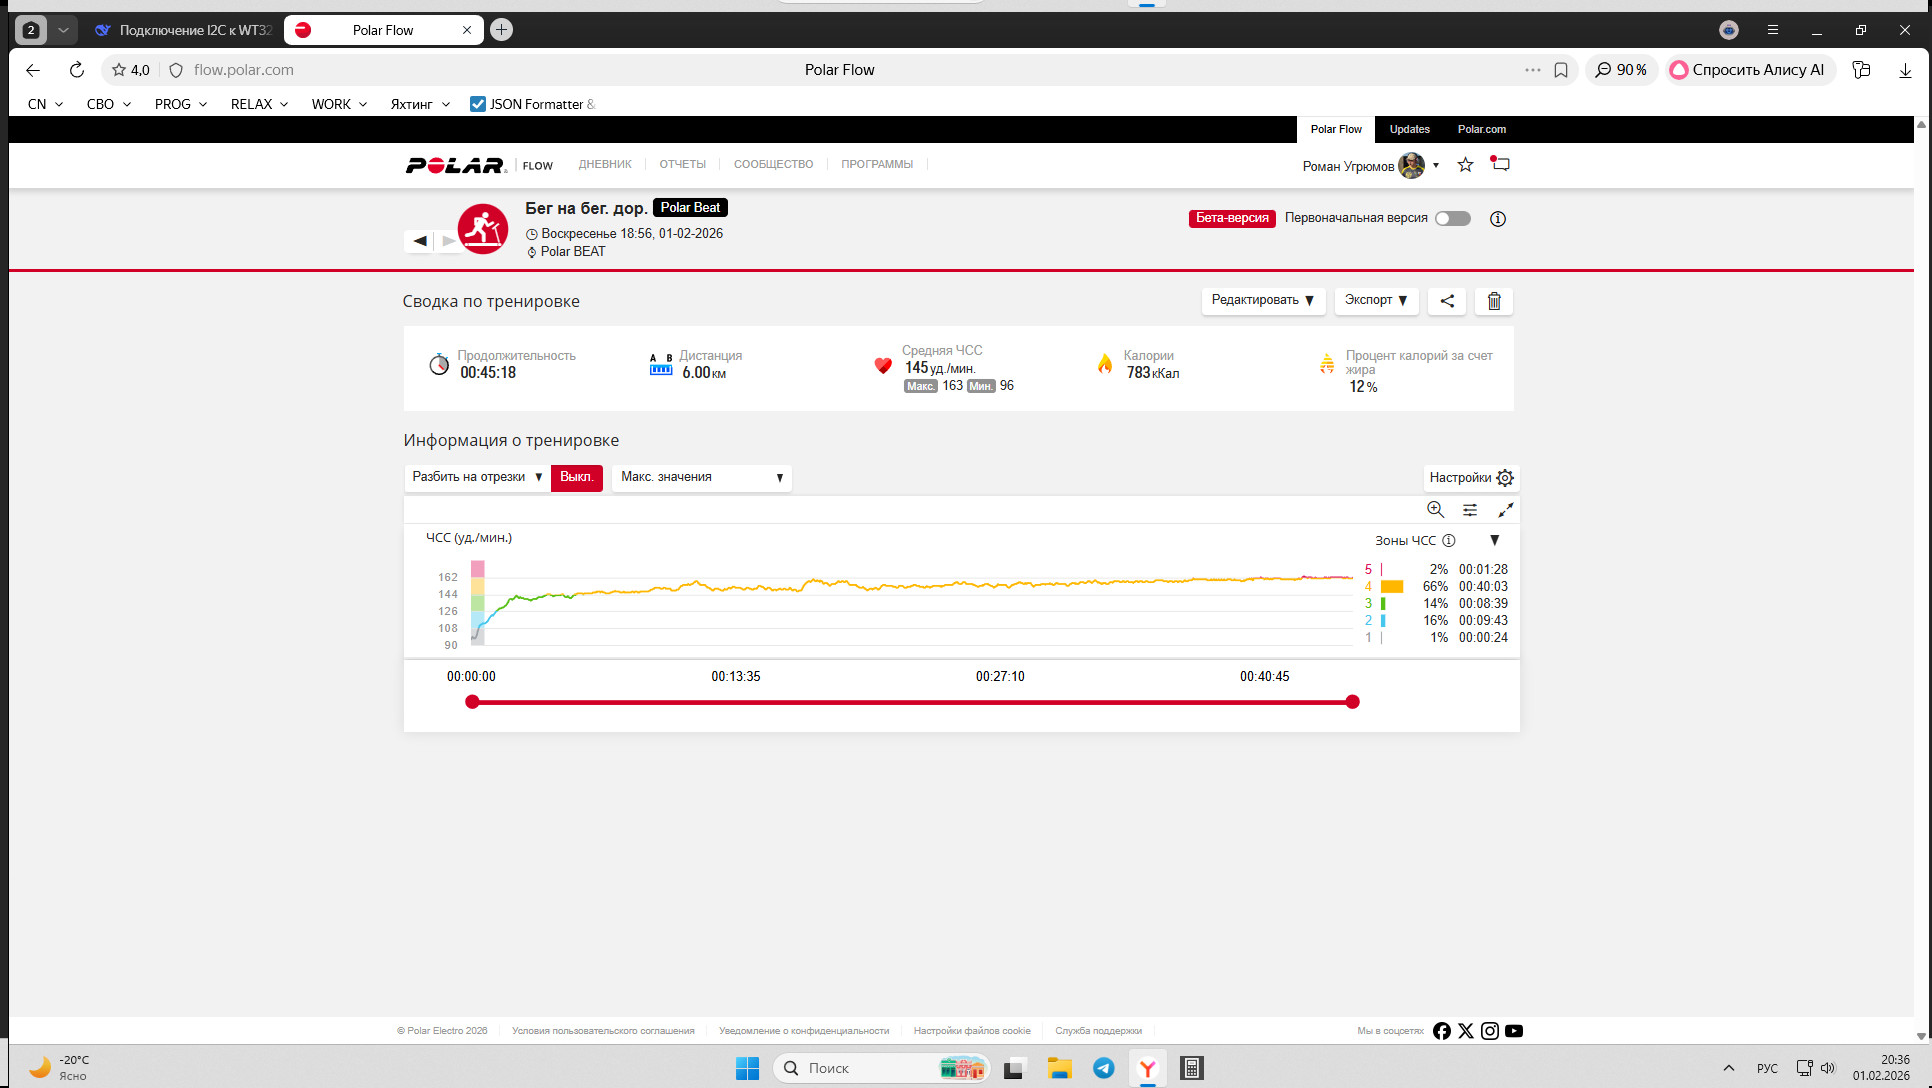The width and height of the screenshot is (1932, 1088).
Task: Expand the RELAX bookmarks folder
Action: coord(260,104)
